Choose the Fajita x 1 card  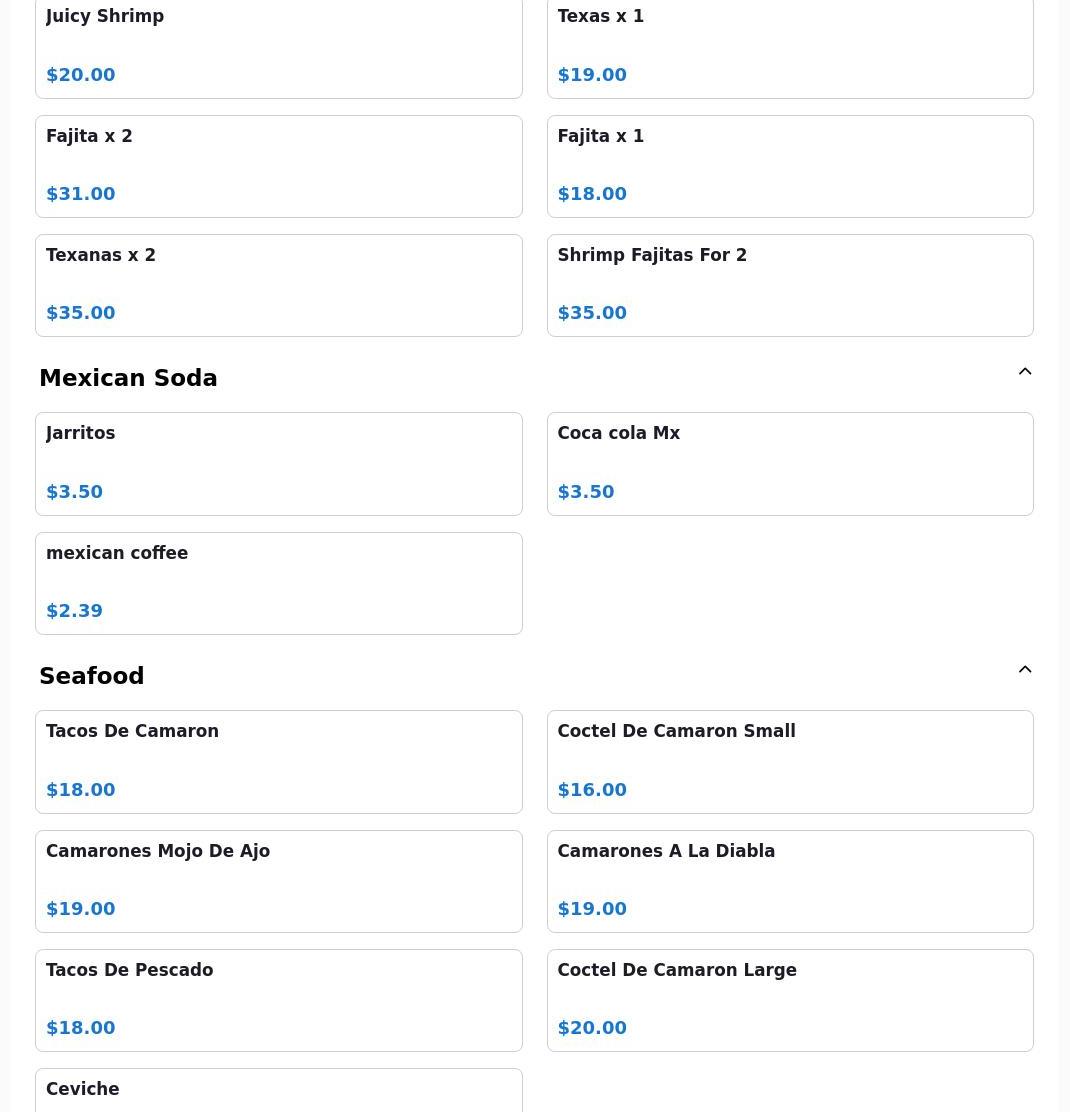[x=789, y=166]
